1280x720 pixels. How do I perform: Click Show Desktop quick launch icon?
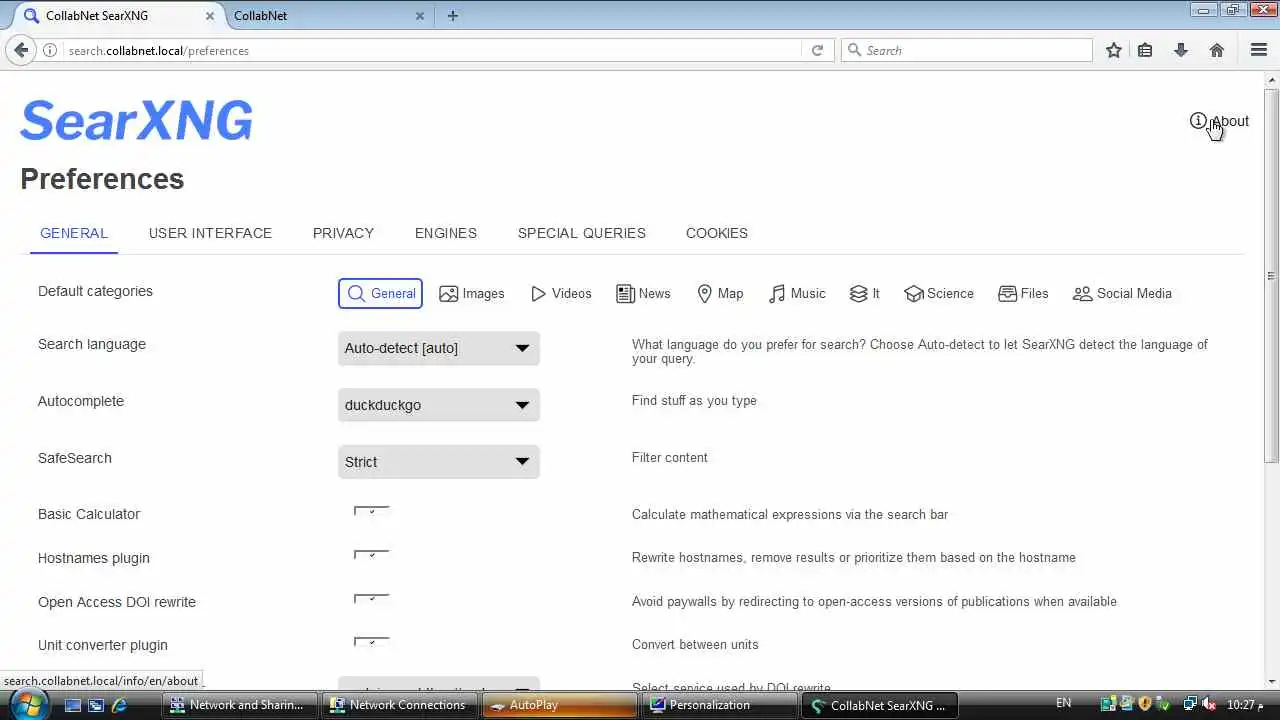click(x=73, y=705)
